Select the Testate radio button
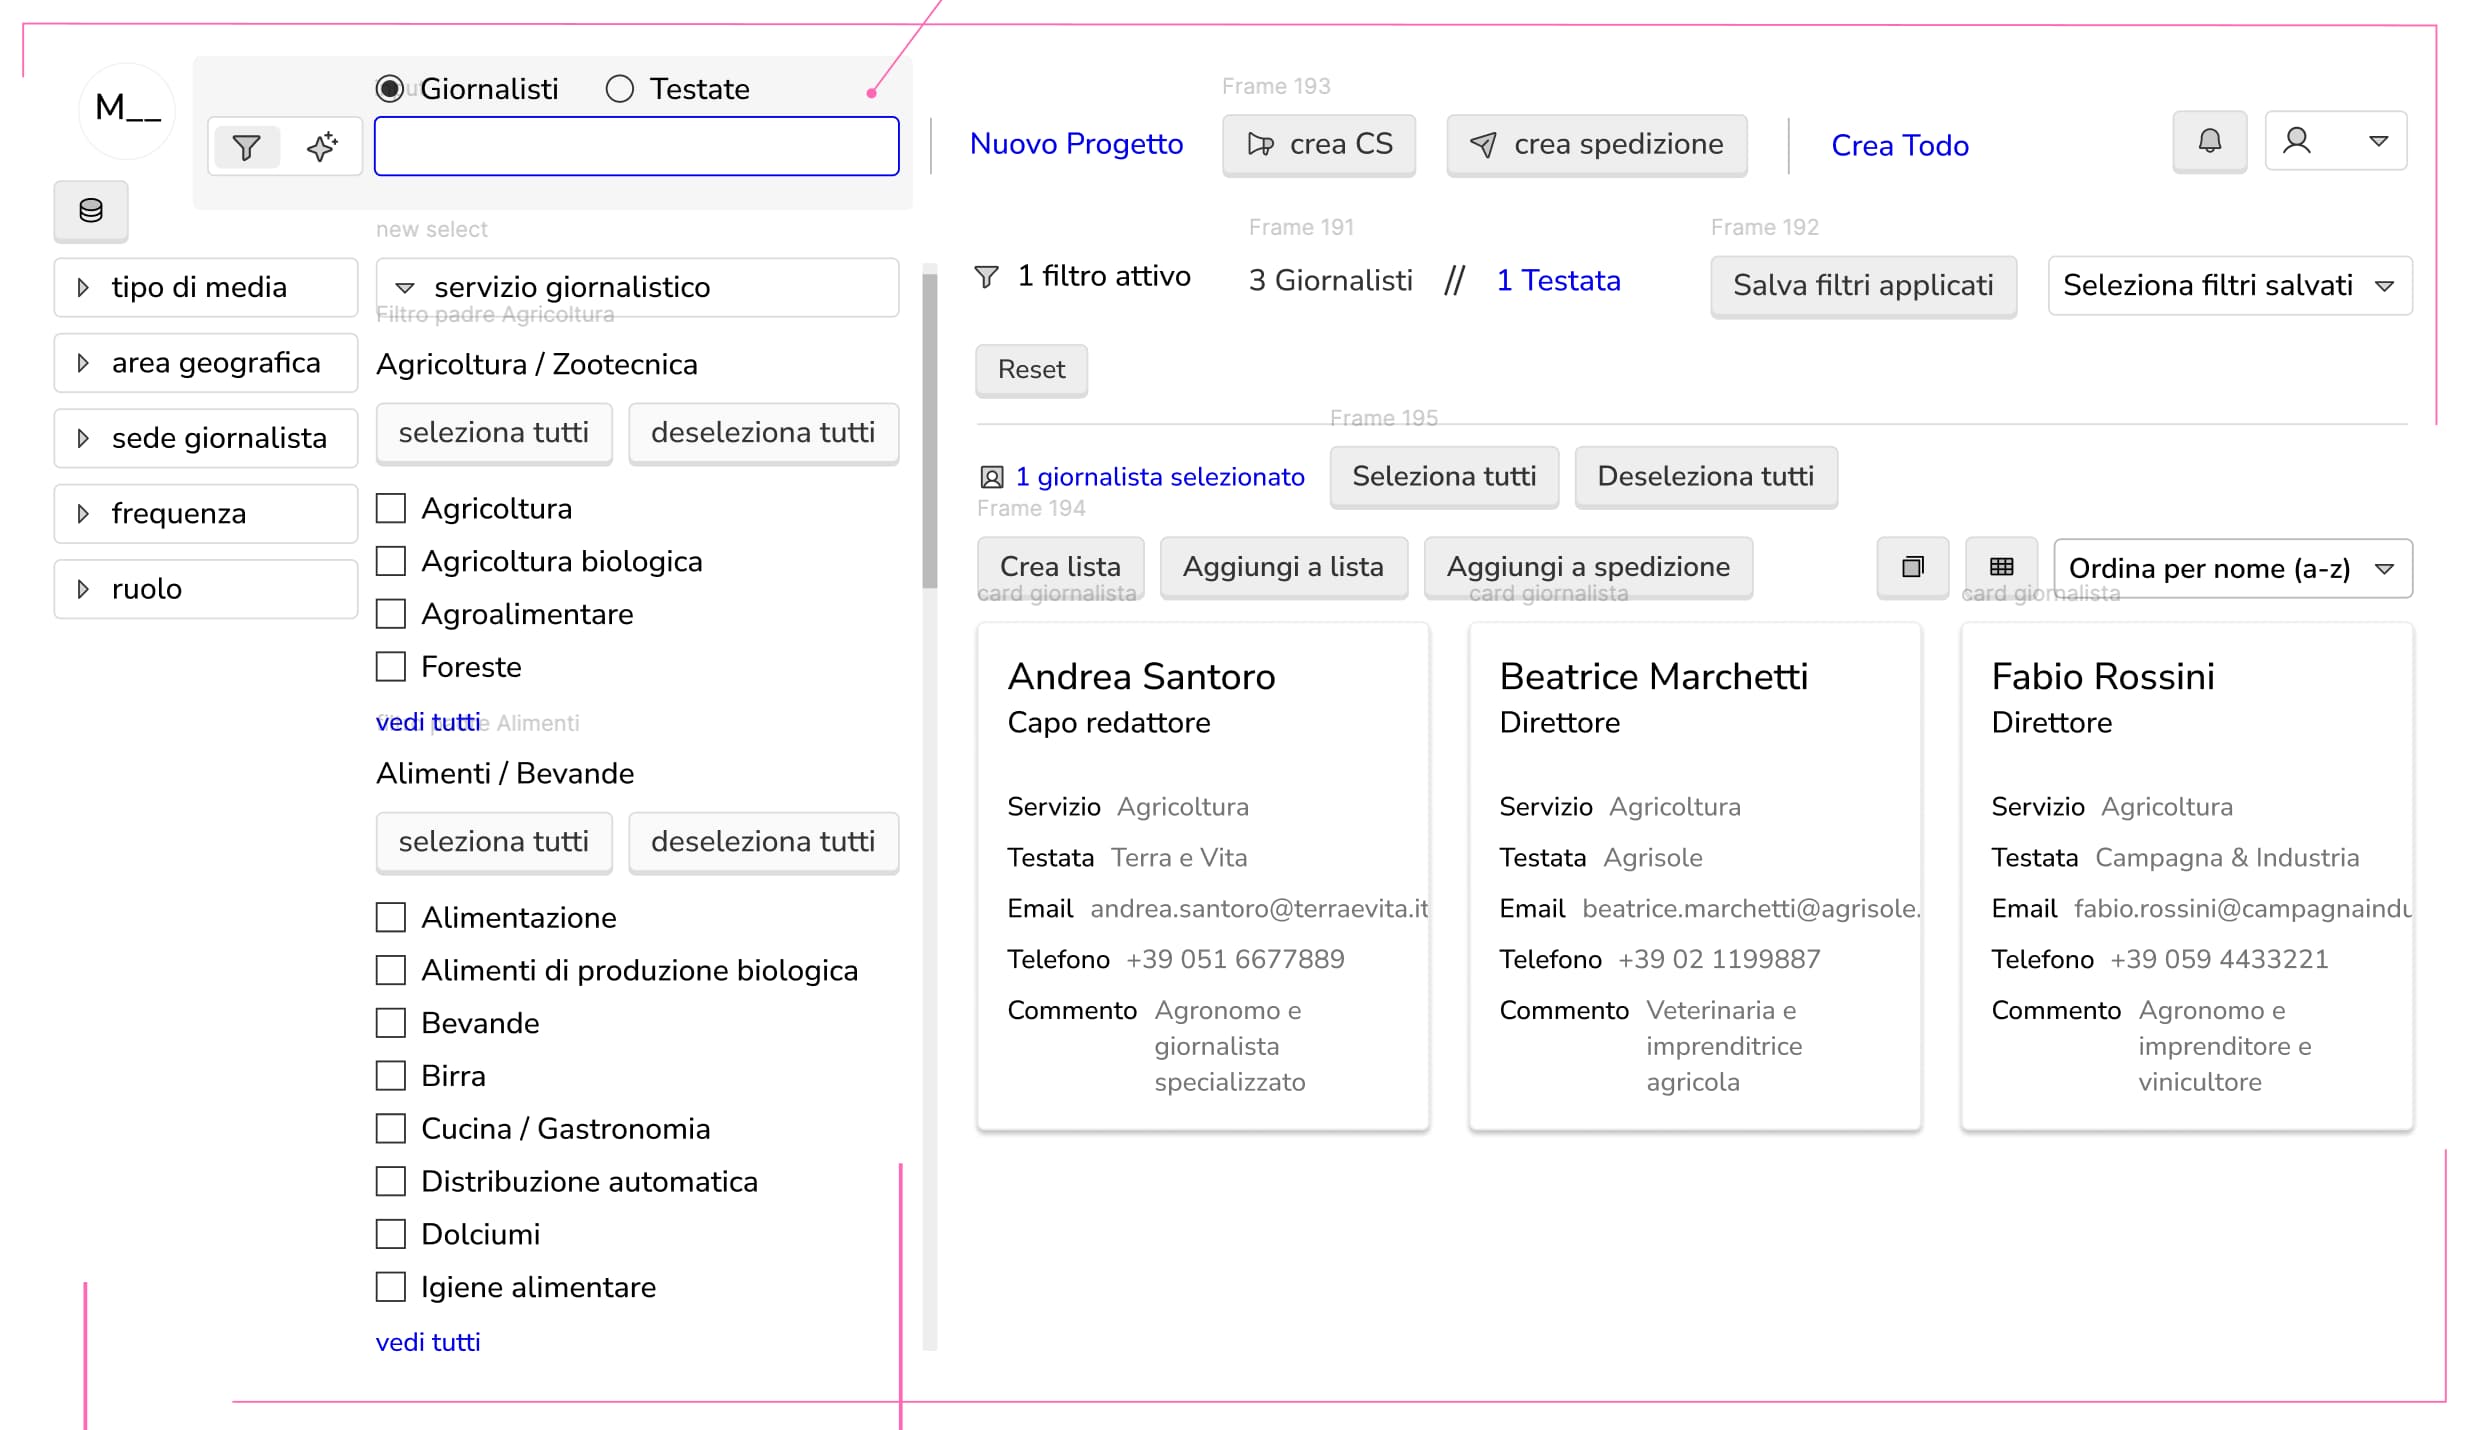The height and width of the screenshot is (1430, 2468). [620, 89]
